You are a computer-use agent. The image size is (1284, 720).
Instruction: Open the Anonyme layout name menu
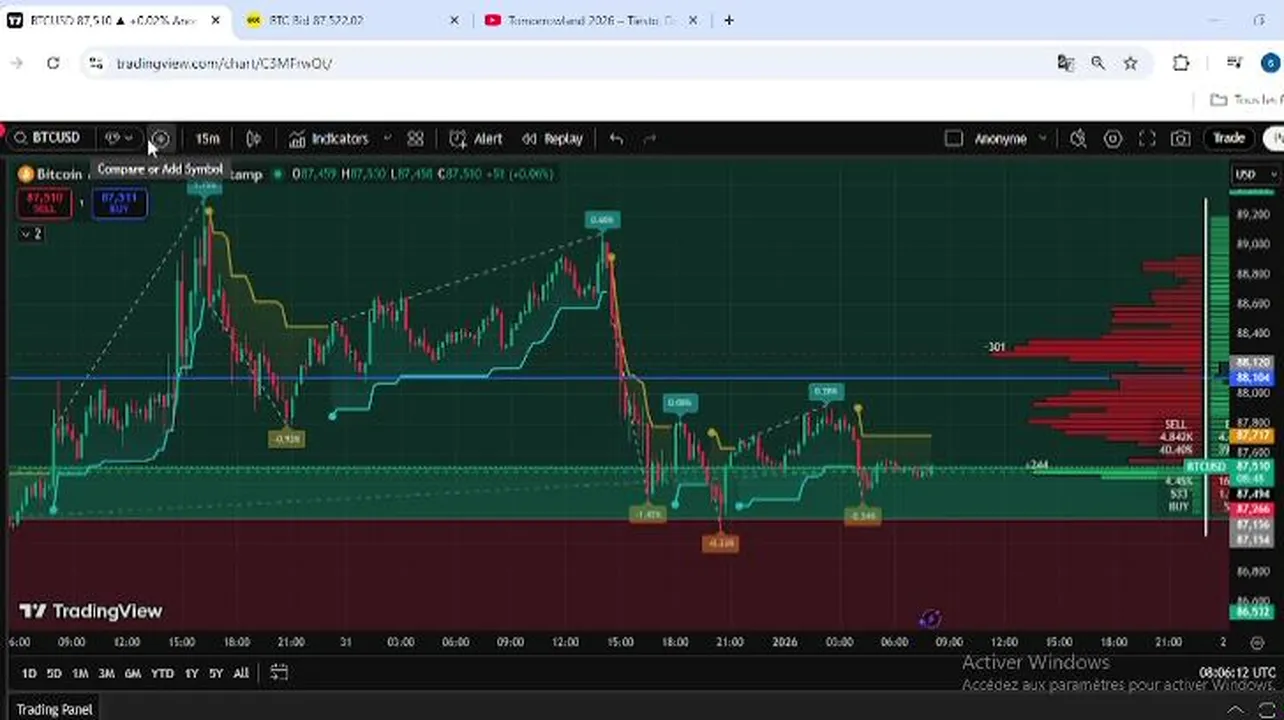[1010, 139]
